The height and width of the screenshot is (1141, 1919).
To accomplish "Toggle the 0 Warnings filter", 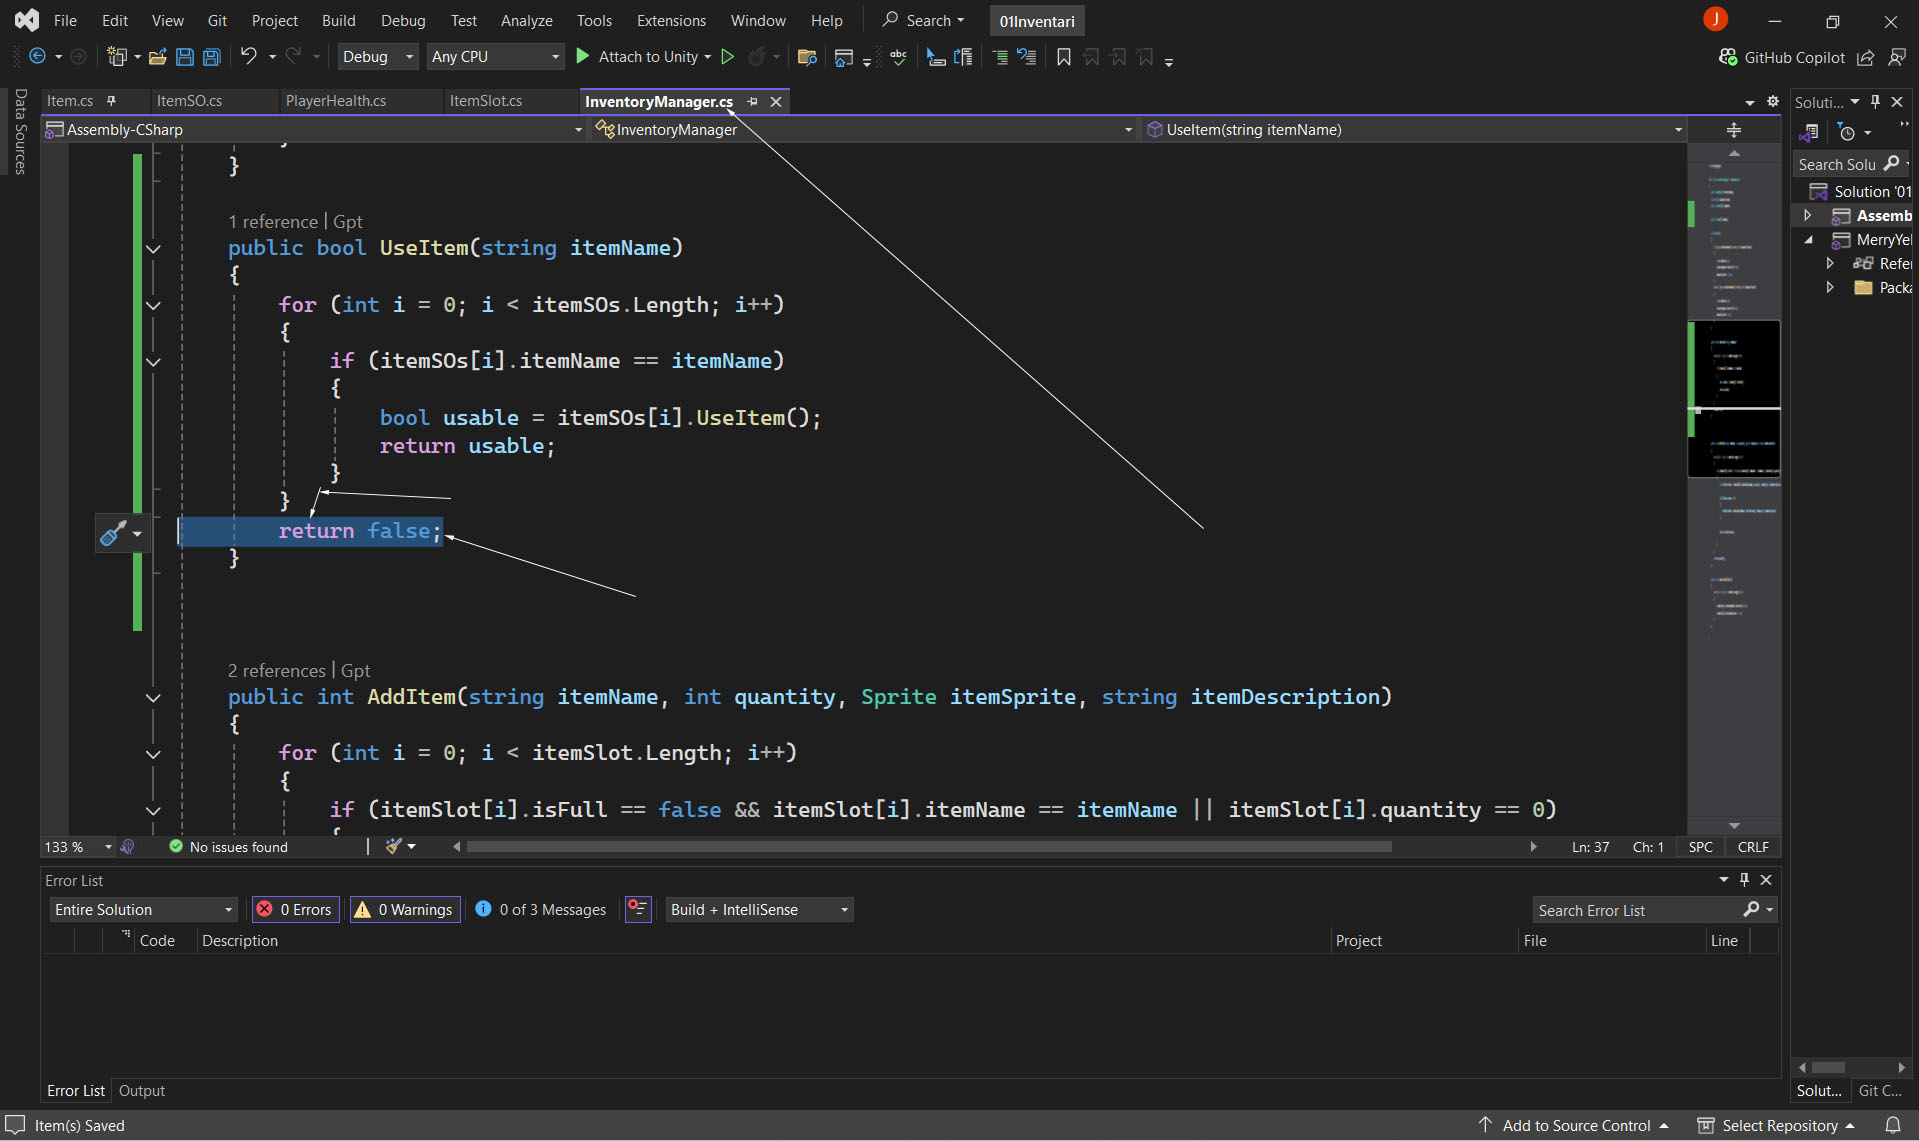I will tap(404, 909).
